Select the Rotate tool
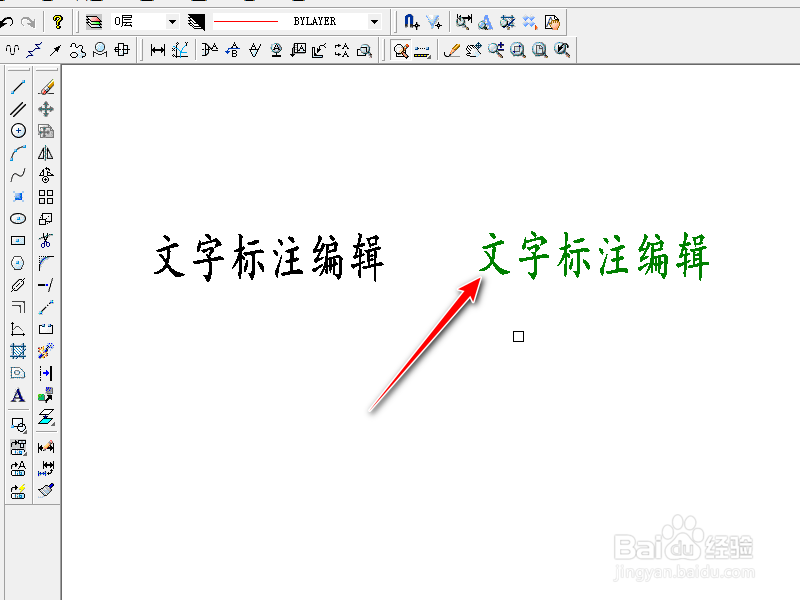800x600 pixels. (x=46, y=175)
